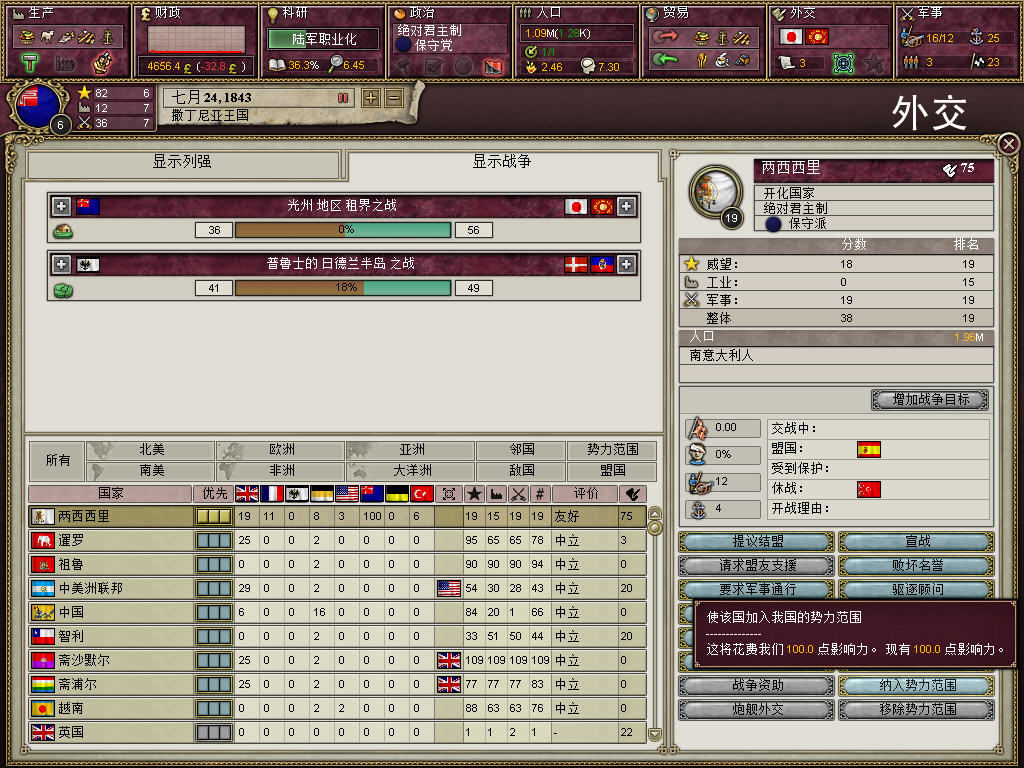Sort by the crossed swords military column
Screen dimensions: 1024x768
[518, 494]
